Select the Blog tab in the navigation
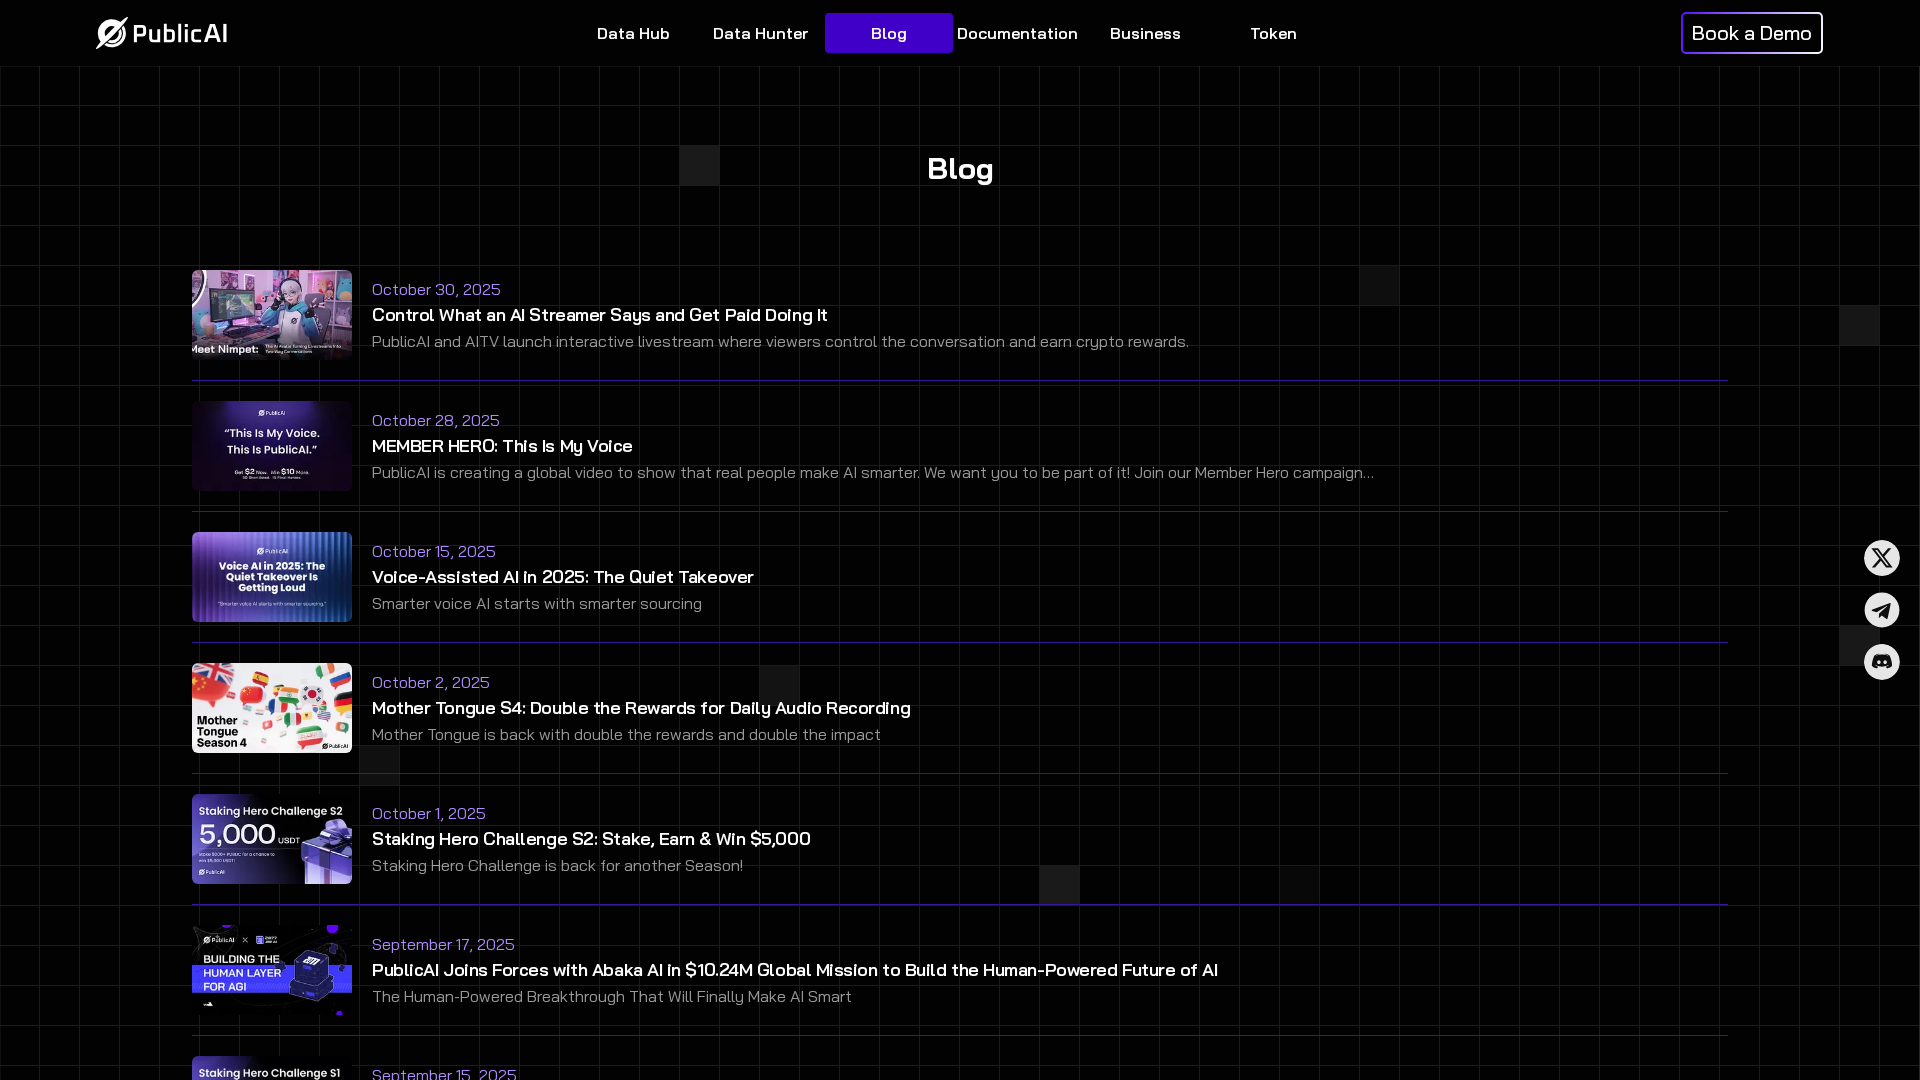 (888, 33)
